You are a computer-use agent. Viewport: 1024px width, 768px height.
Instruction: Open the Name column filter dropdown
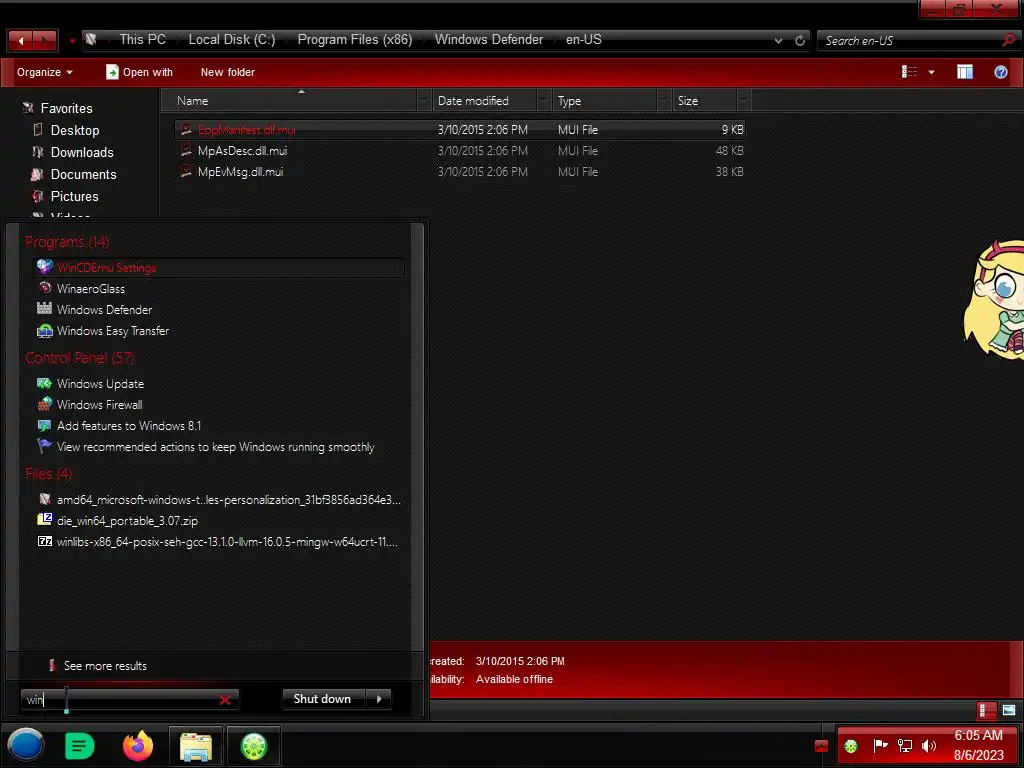pyautogui.click(x=424, y=101)
